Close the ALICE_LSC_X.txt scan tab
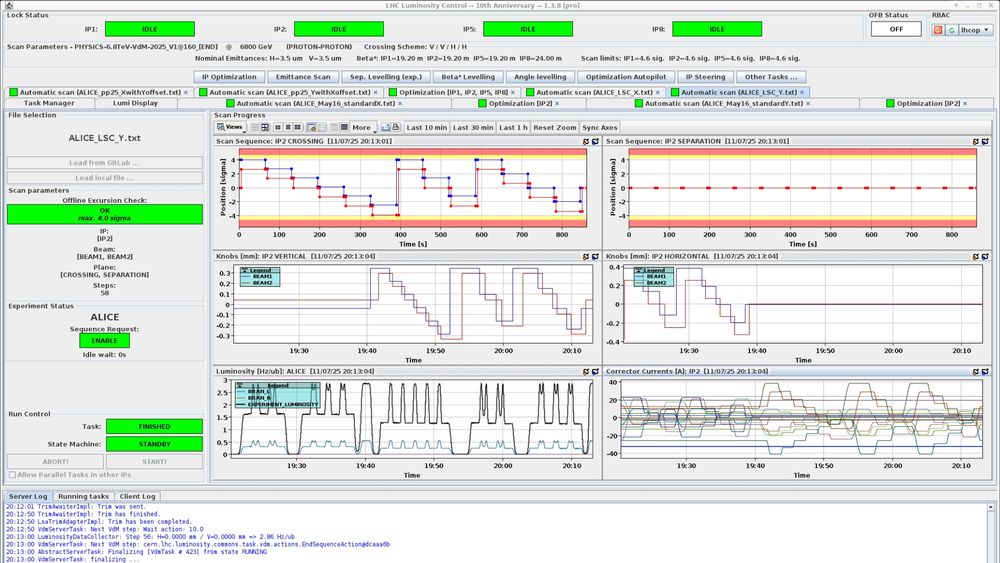Image resolution: width=1000 pixels, height=563 pixels. [658, 92]
